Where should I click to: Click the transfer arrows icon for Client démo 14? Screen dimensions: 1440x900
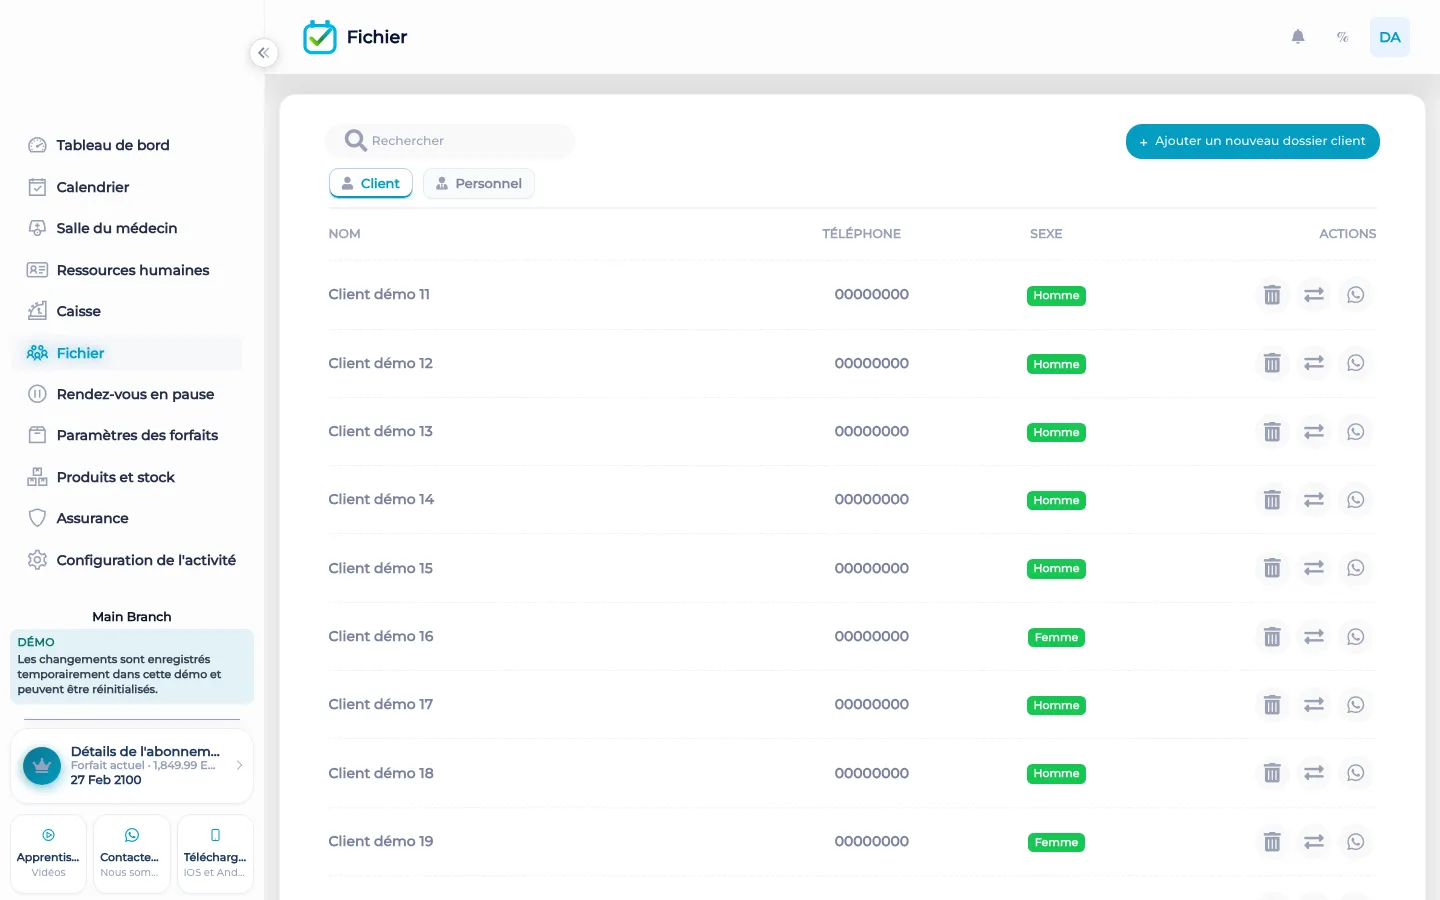pos(1314,500)
